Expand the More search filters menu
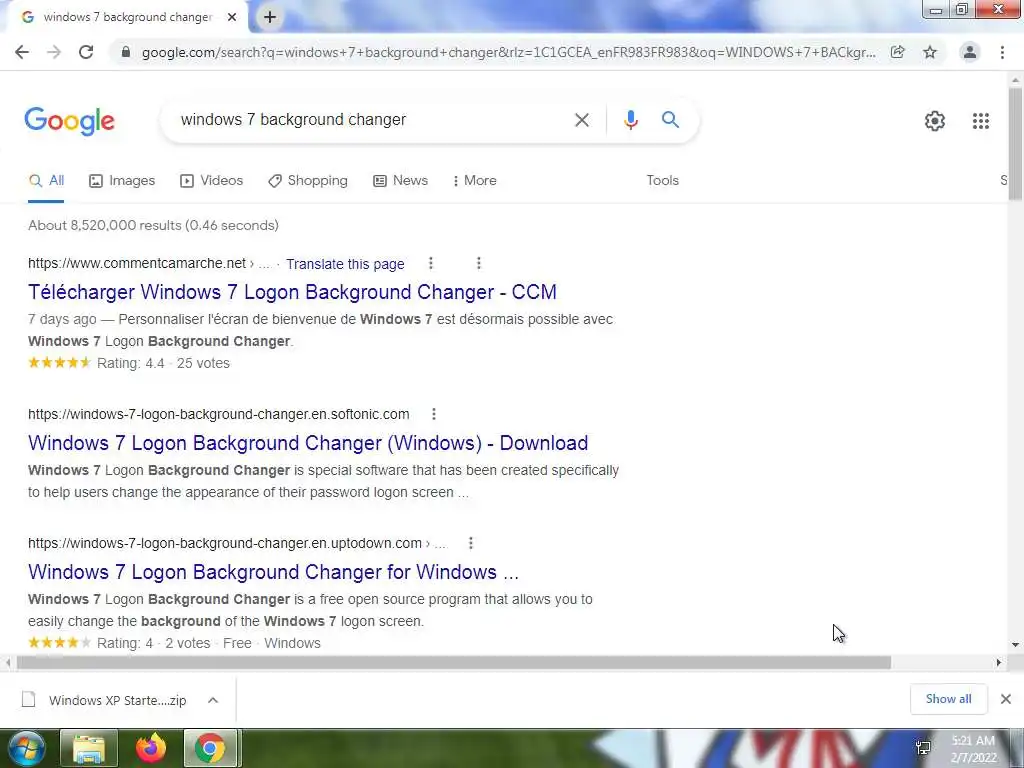This screenshot has height=768, width=1024. [475, 181]
